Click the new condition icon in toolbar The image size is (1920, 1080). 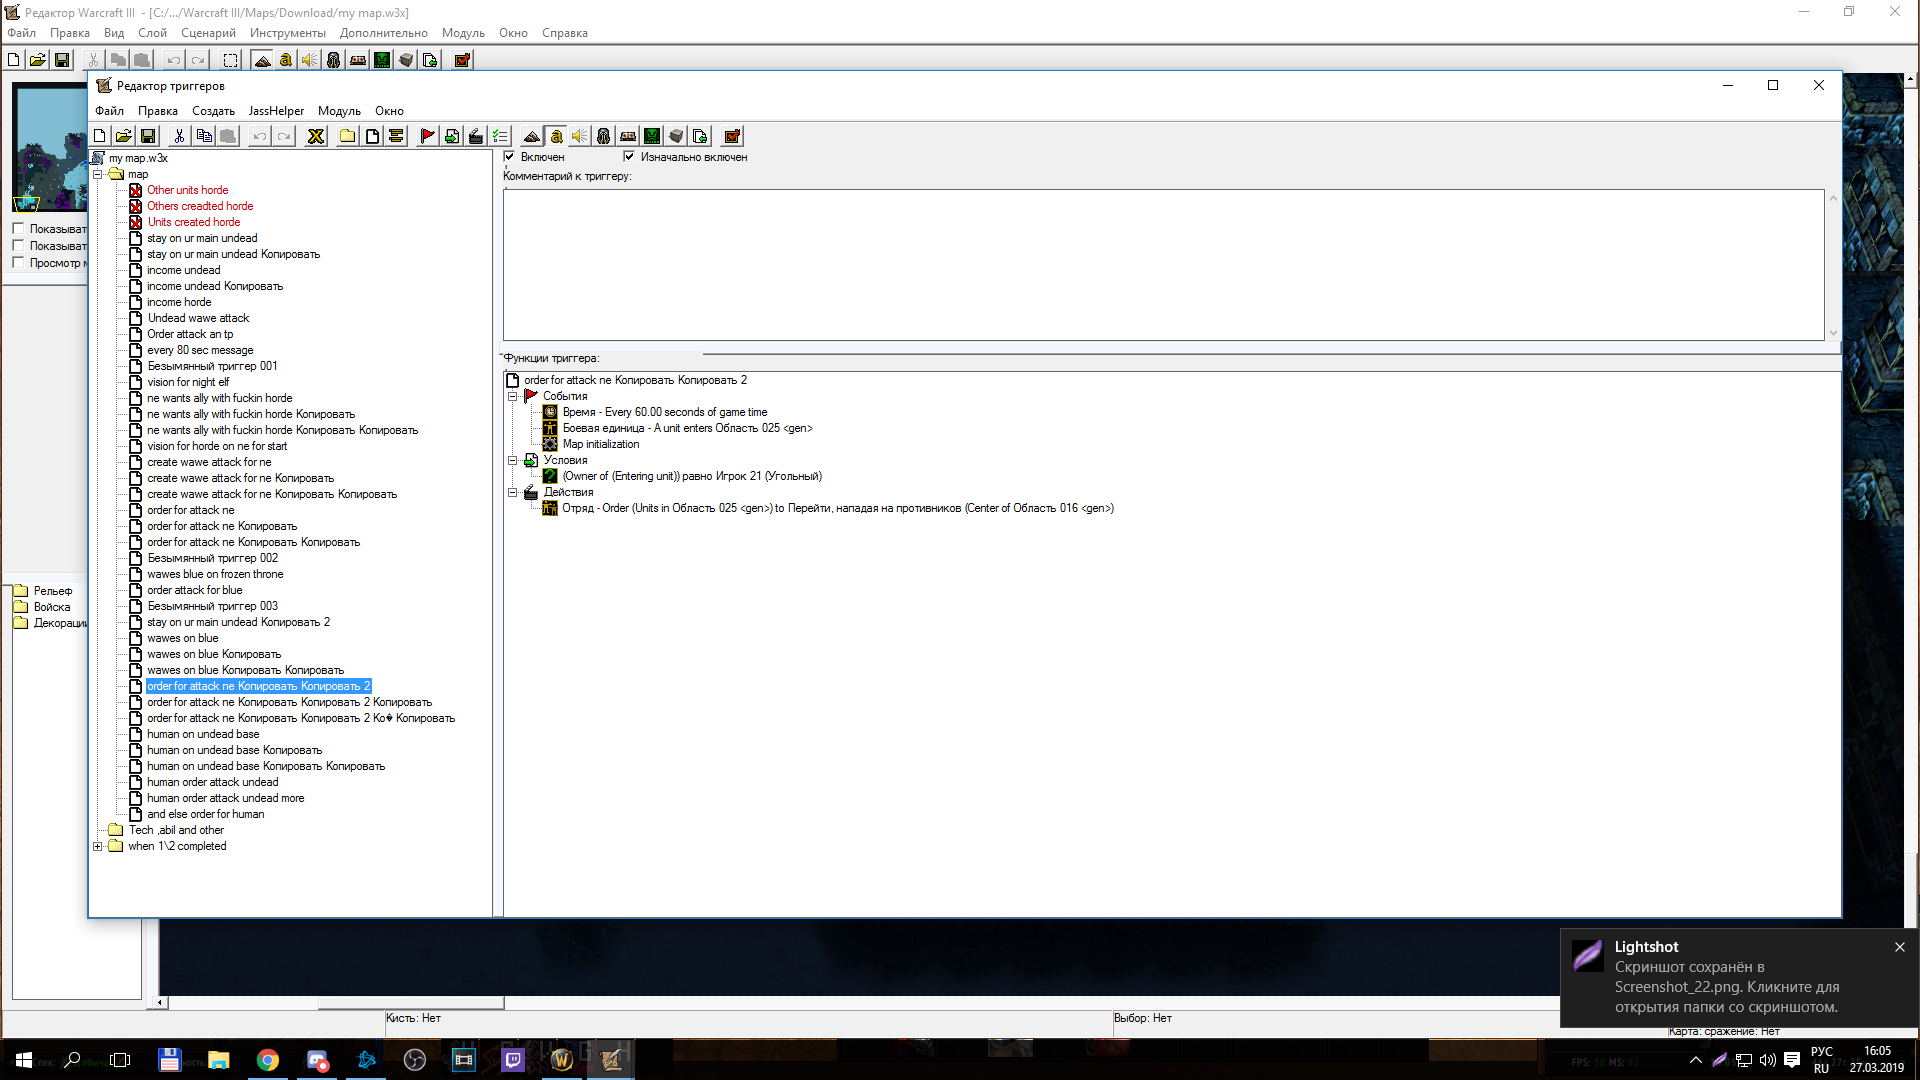452,137
